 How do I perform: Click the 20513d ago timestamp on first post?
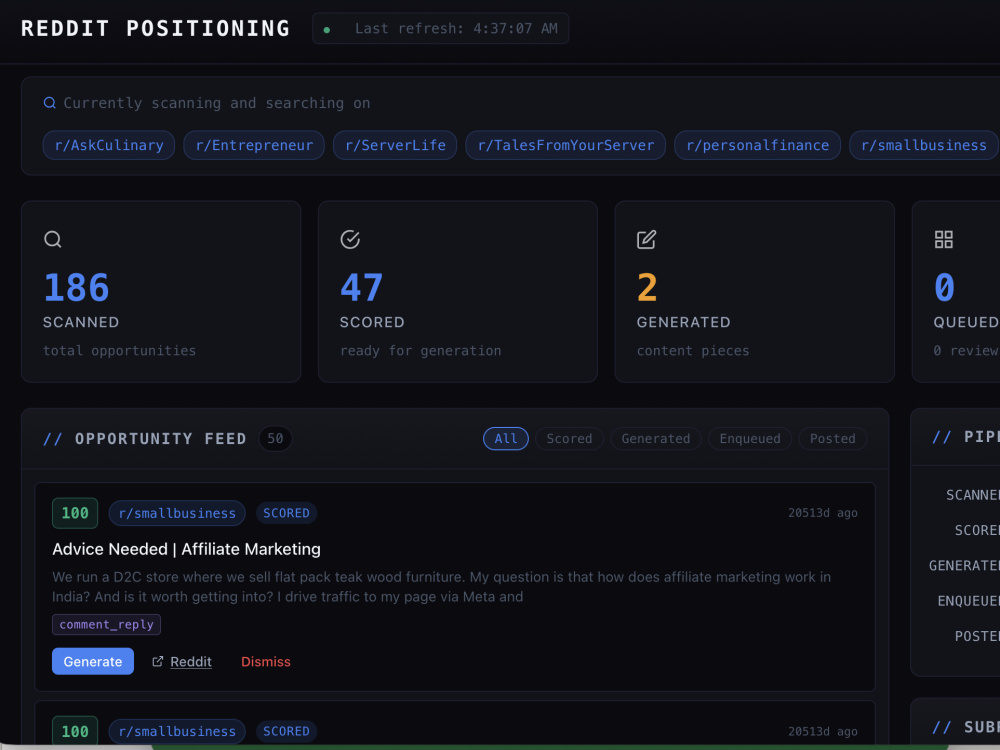[x=823, y=513]
